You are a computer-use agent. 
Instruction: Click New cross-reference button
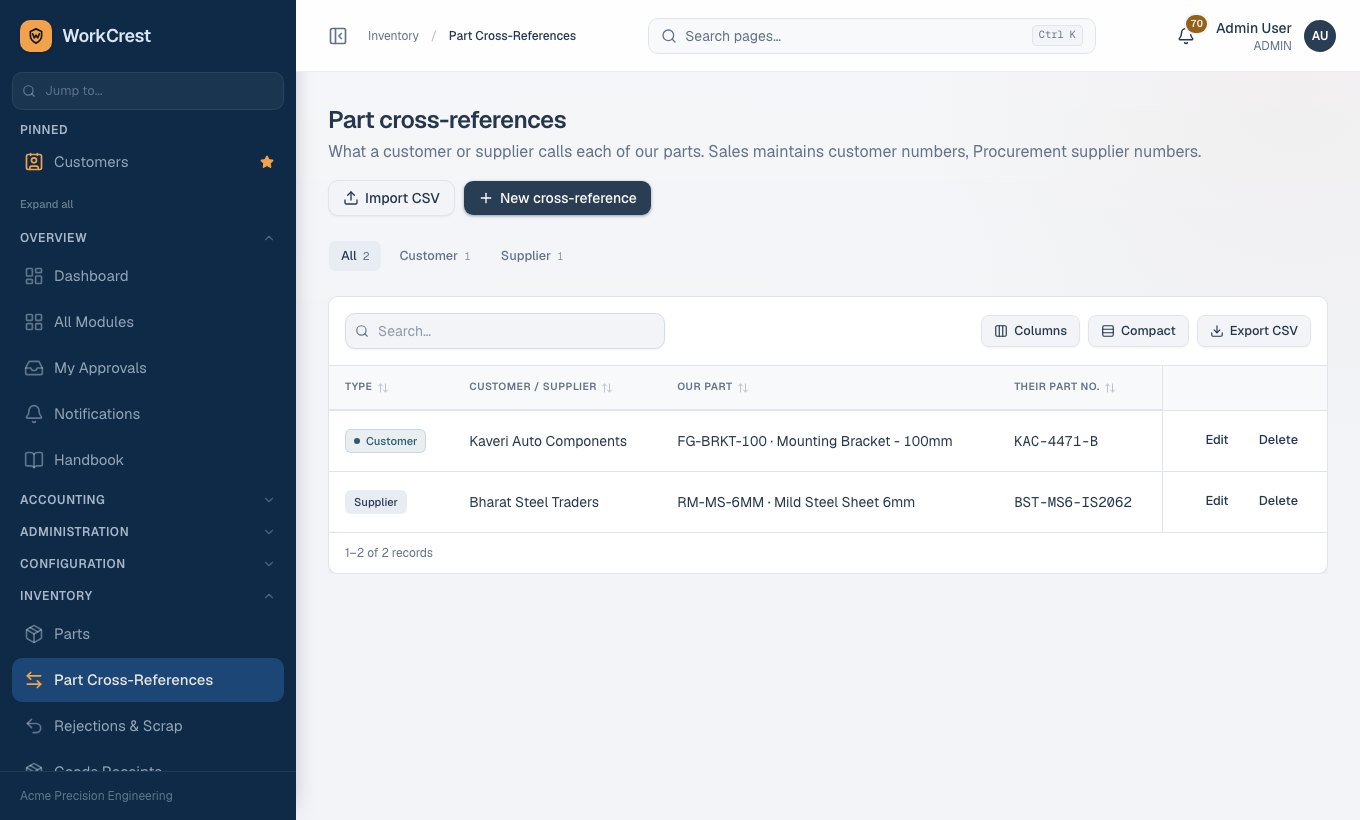click(557, 198)
